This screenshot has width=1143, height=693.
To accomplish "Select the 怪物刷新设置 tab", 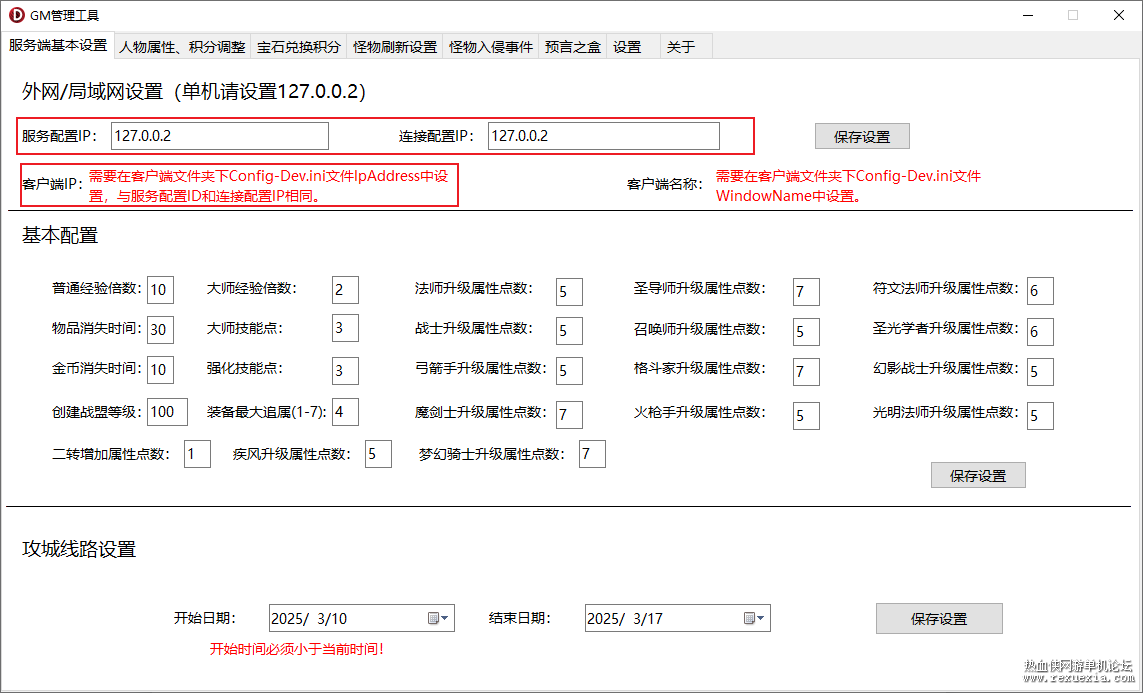I will (x=394, y=47).
